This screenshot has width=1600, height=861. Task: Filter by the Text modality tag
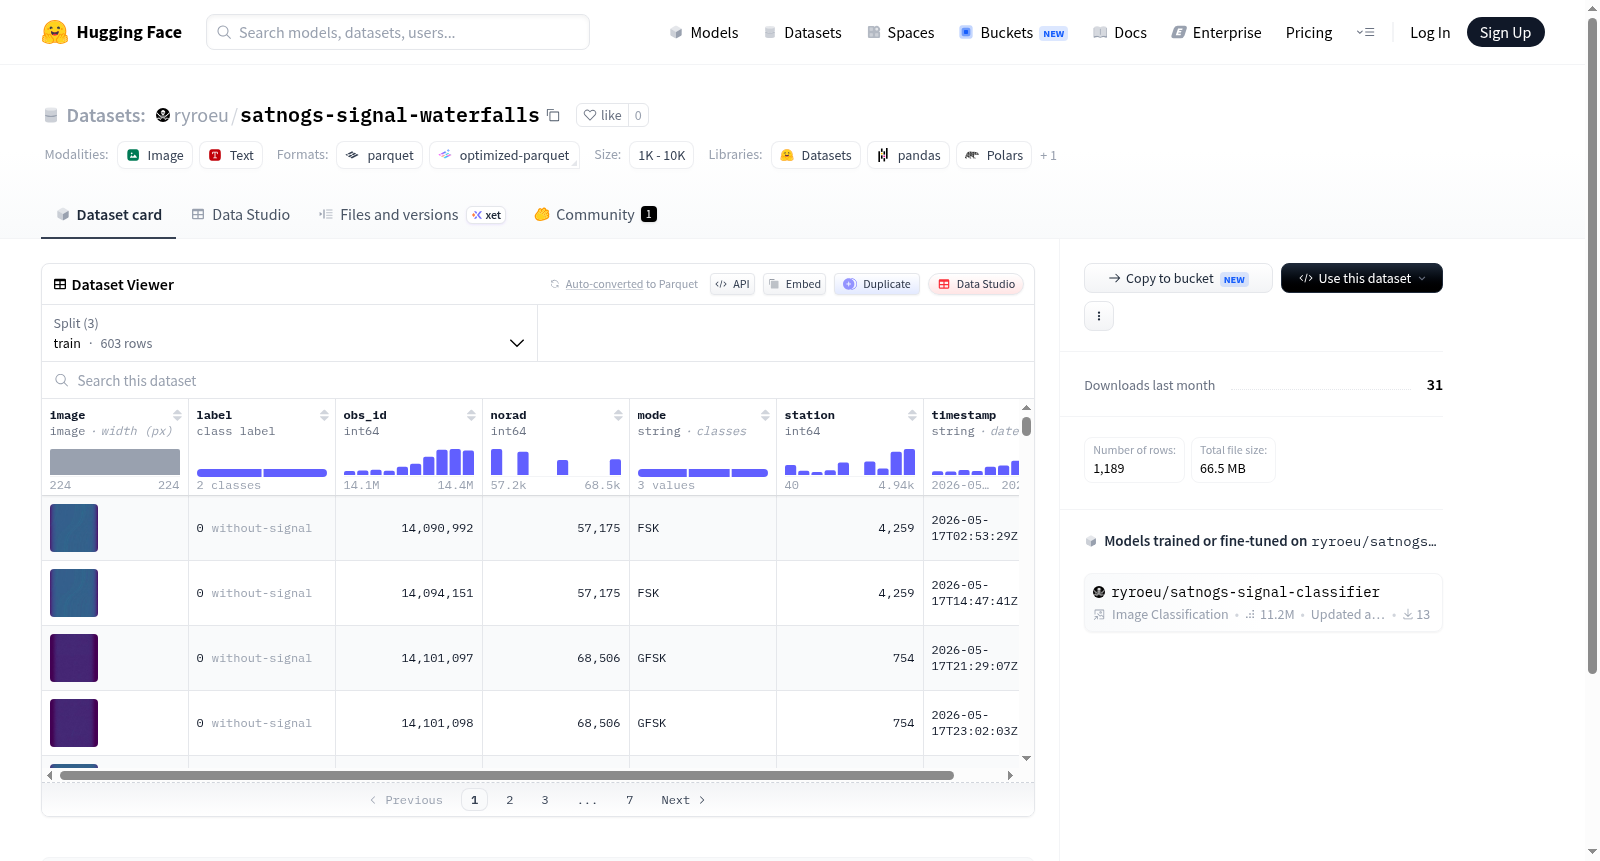point(231,155)
